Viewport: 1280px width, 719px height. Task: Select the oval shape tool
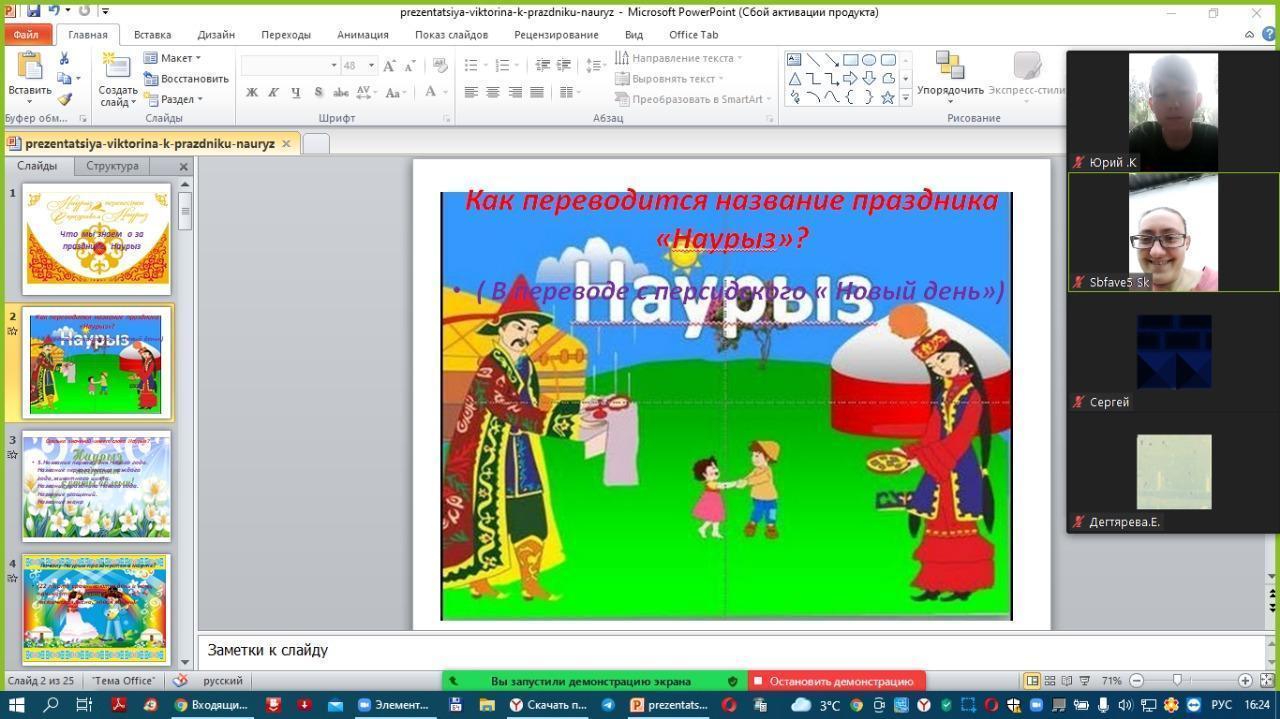(x=869, y=60)
